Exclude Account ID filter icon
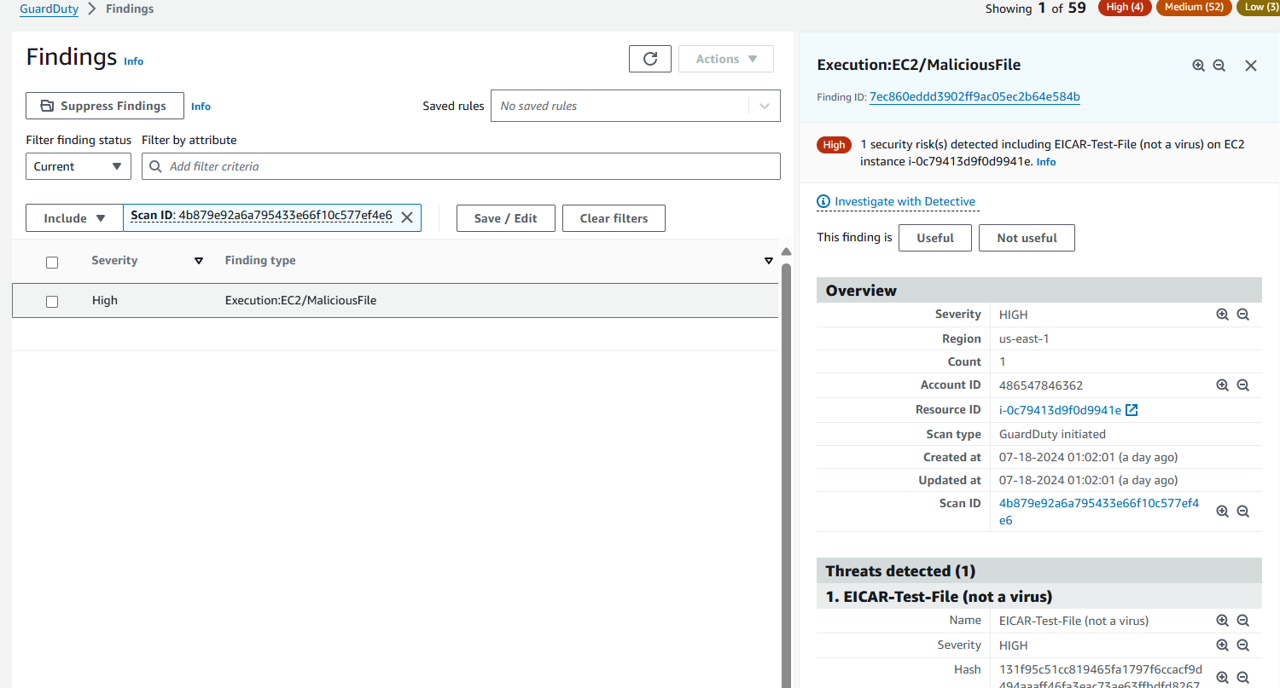This screenshot has height=688, width=1280. point(1243,385)
